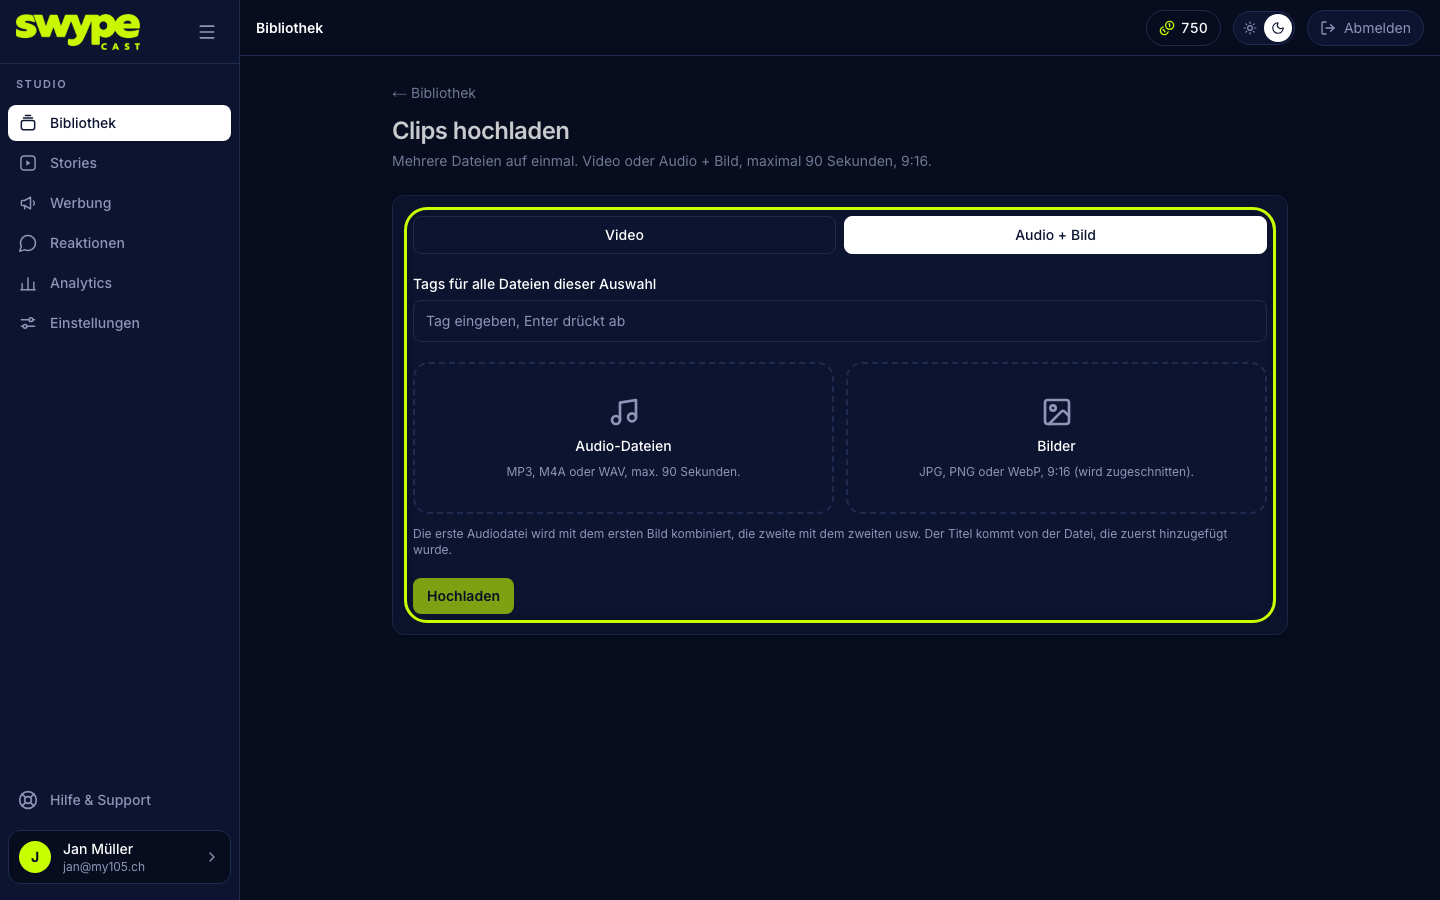Click the image picture icon
The height and width of the screenshot is (900, 1440).
(1057, 412)
